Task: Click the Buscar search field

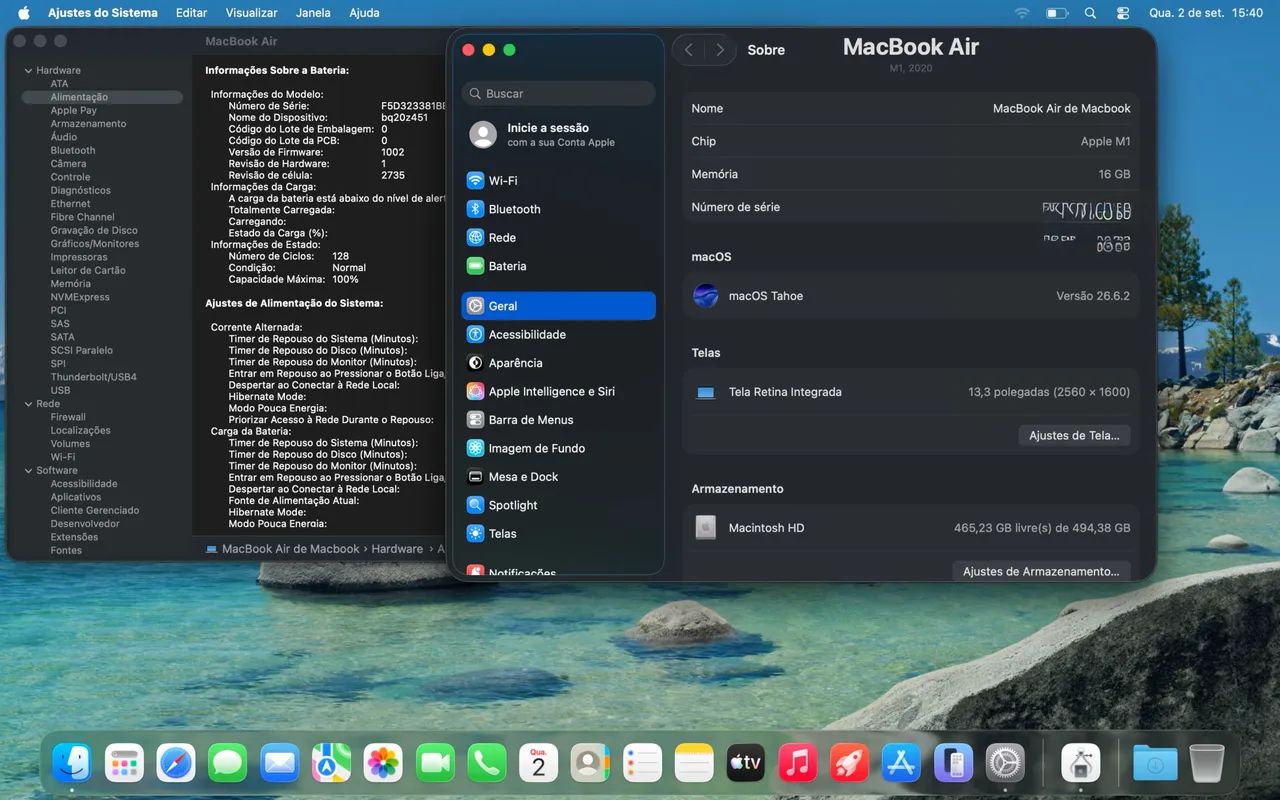Action: click(558, 94)
